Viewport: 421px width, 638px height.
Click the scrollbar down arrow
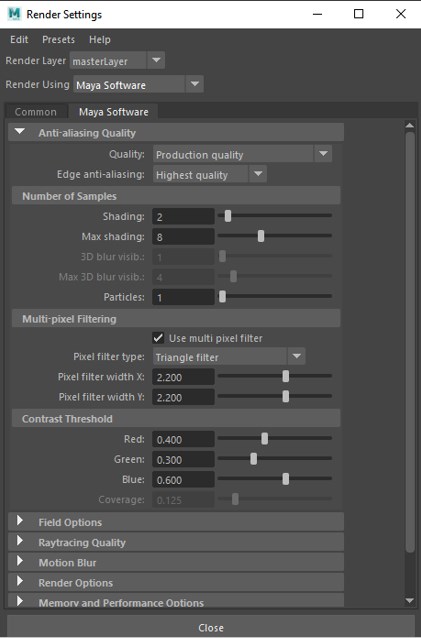[x=409, y=600]
